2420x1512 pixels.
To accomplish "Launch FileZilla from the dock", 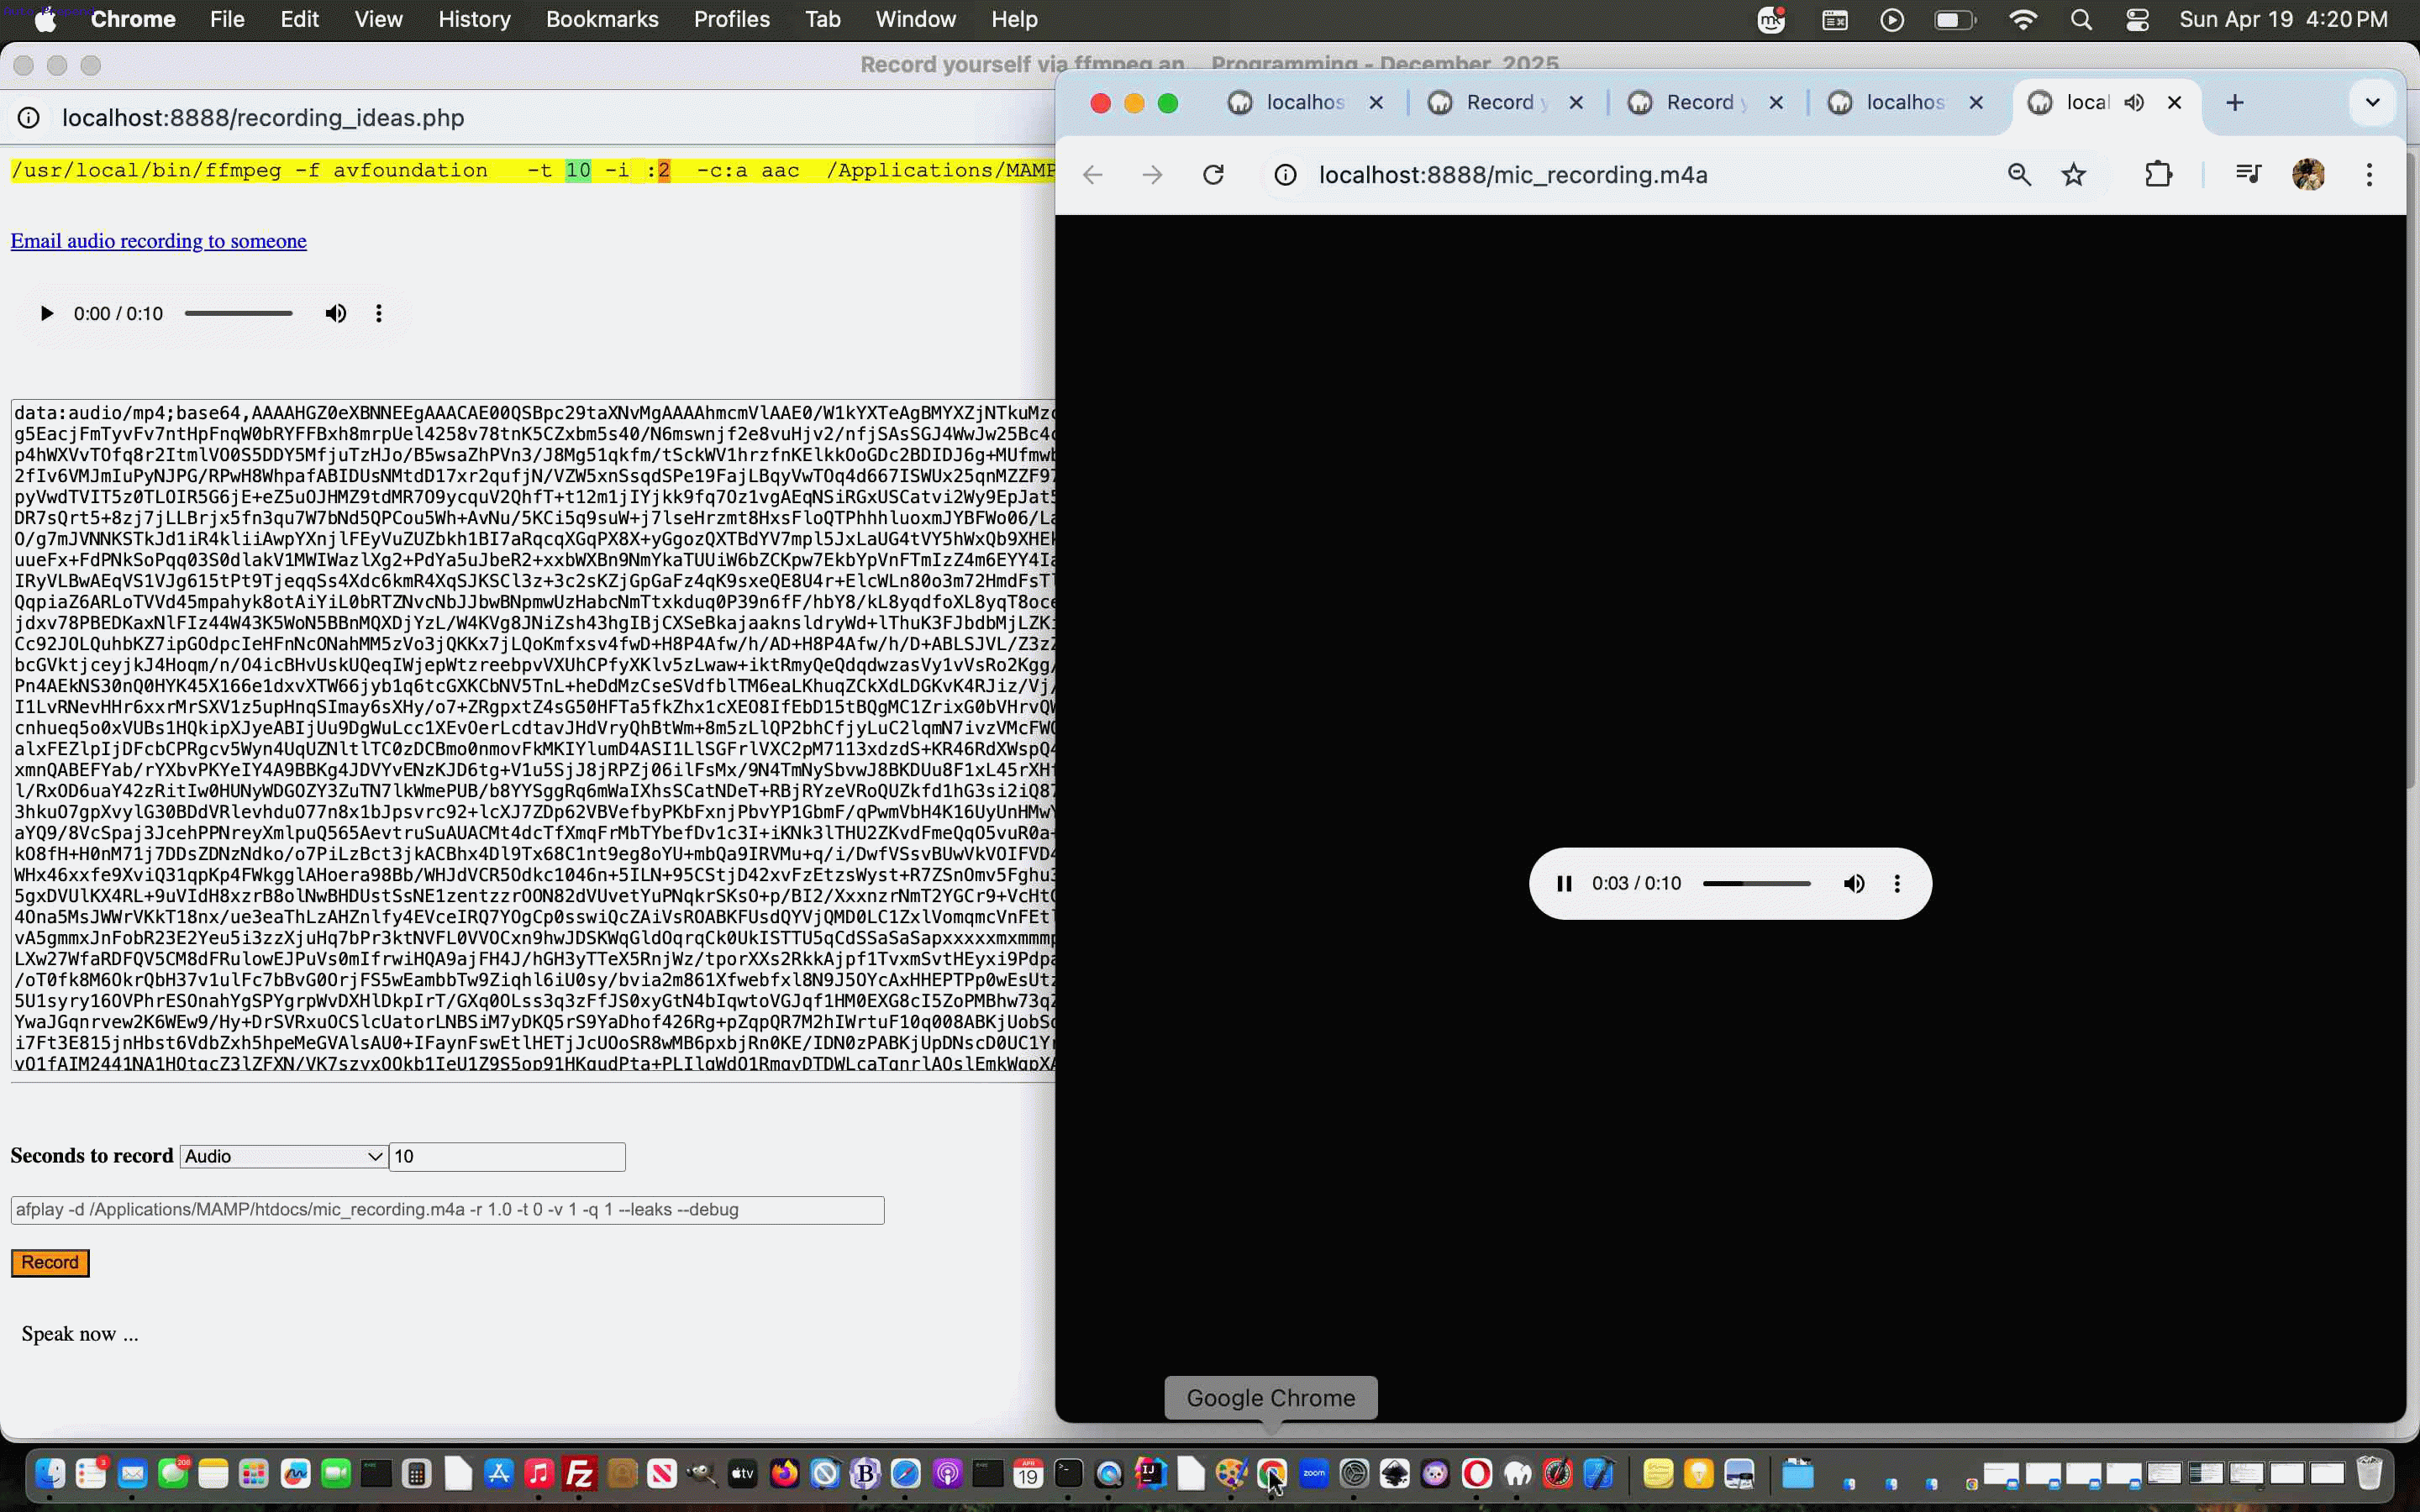I will [x=578, y=1472].
